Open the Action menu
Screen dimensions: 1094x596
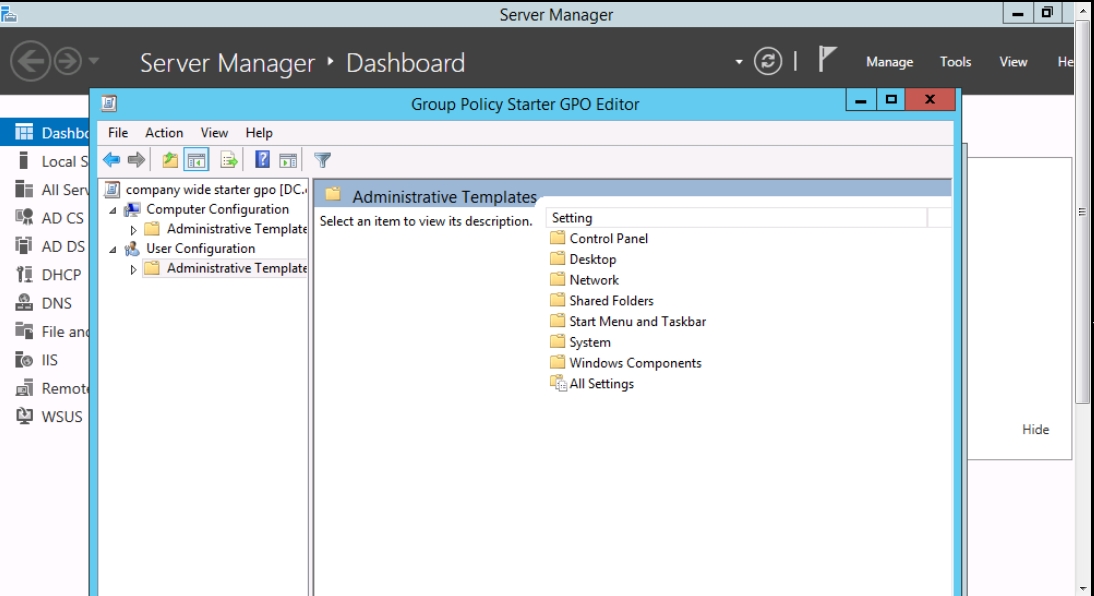(x=164, y=133)
